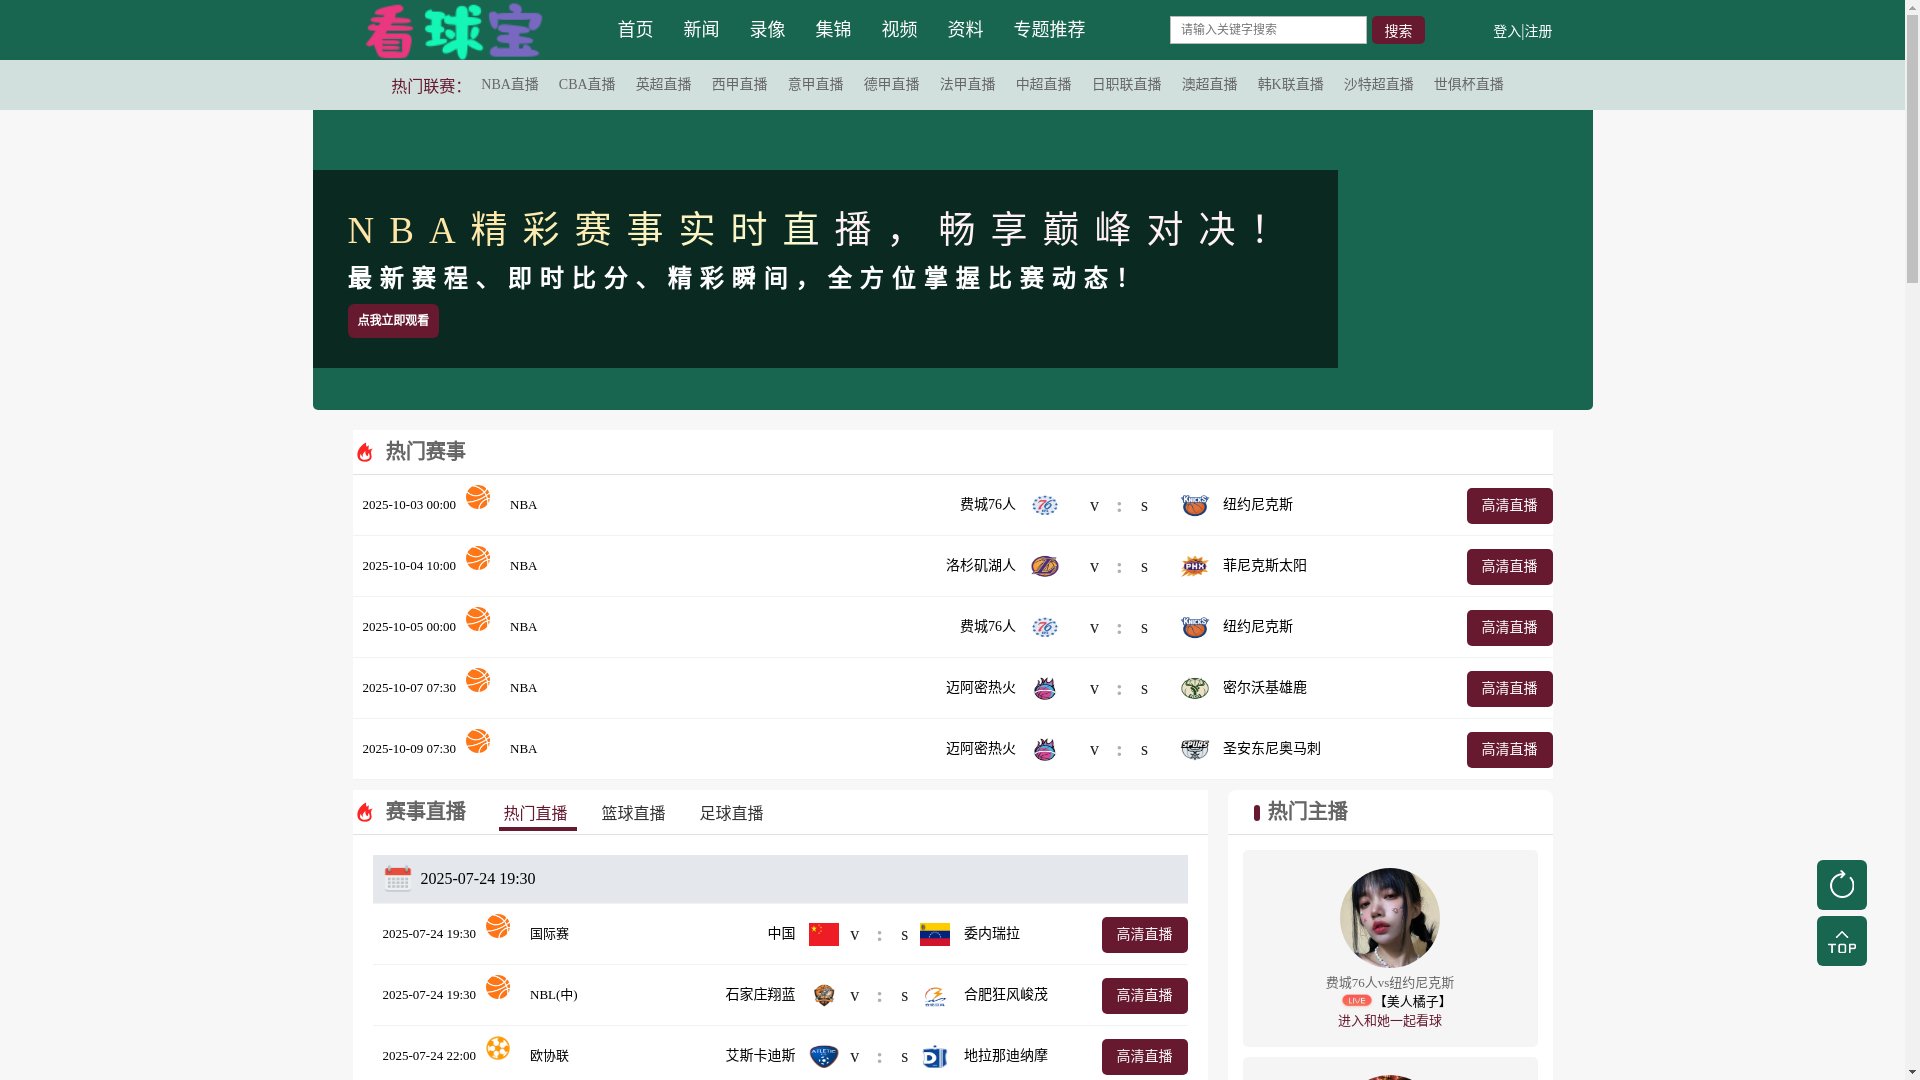This screenshot has width=1920, height=1080.
Task: Click 高清直播 for 迈阿密热火 vs 密尔沃基雄鹿
Action: tap(1509, 689)
